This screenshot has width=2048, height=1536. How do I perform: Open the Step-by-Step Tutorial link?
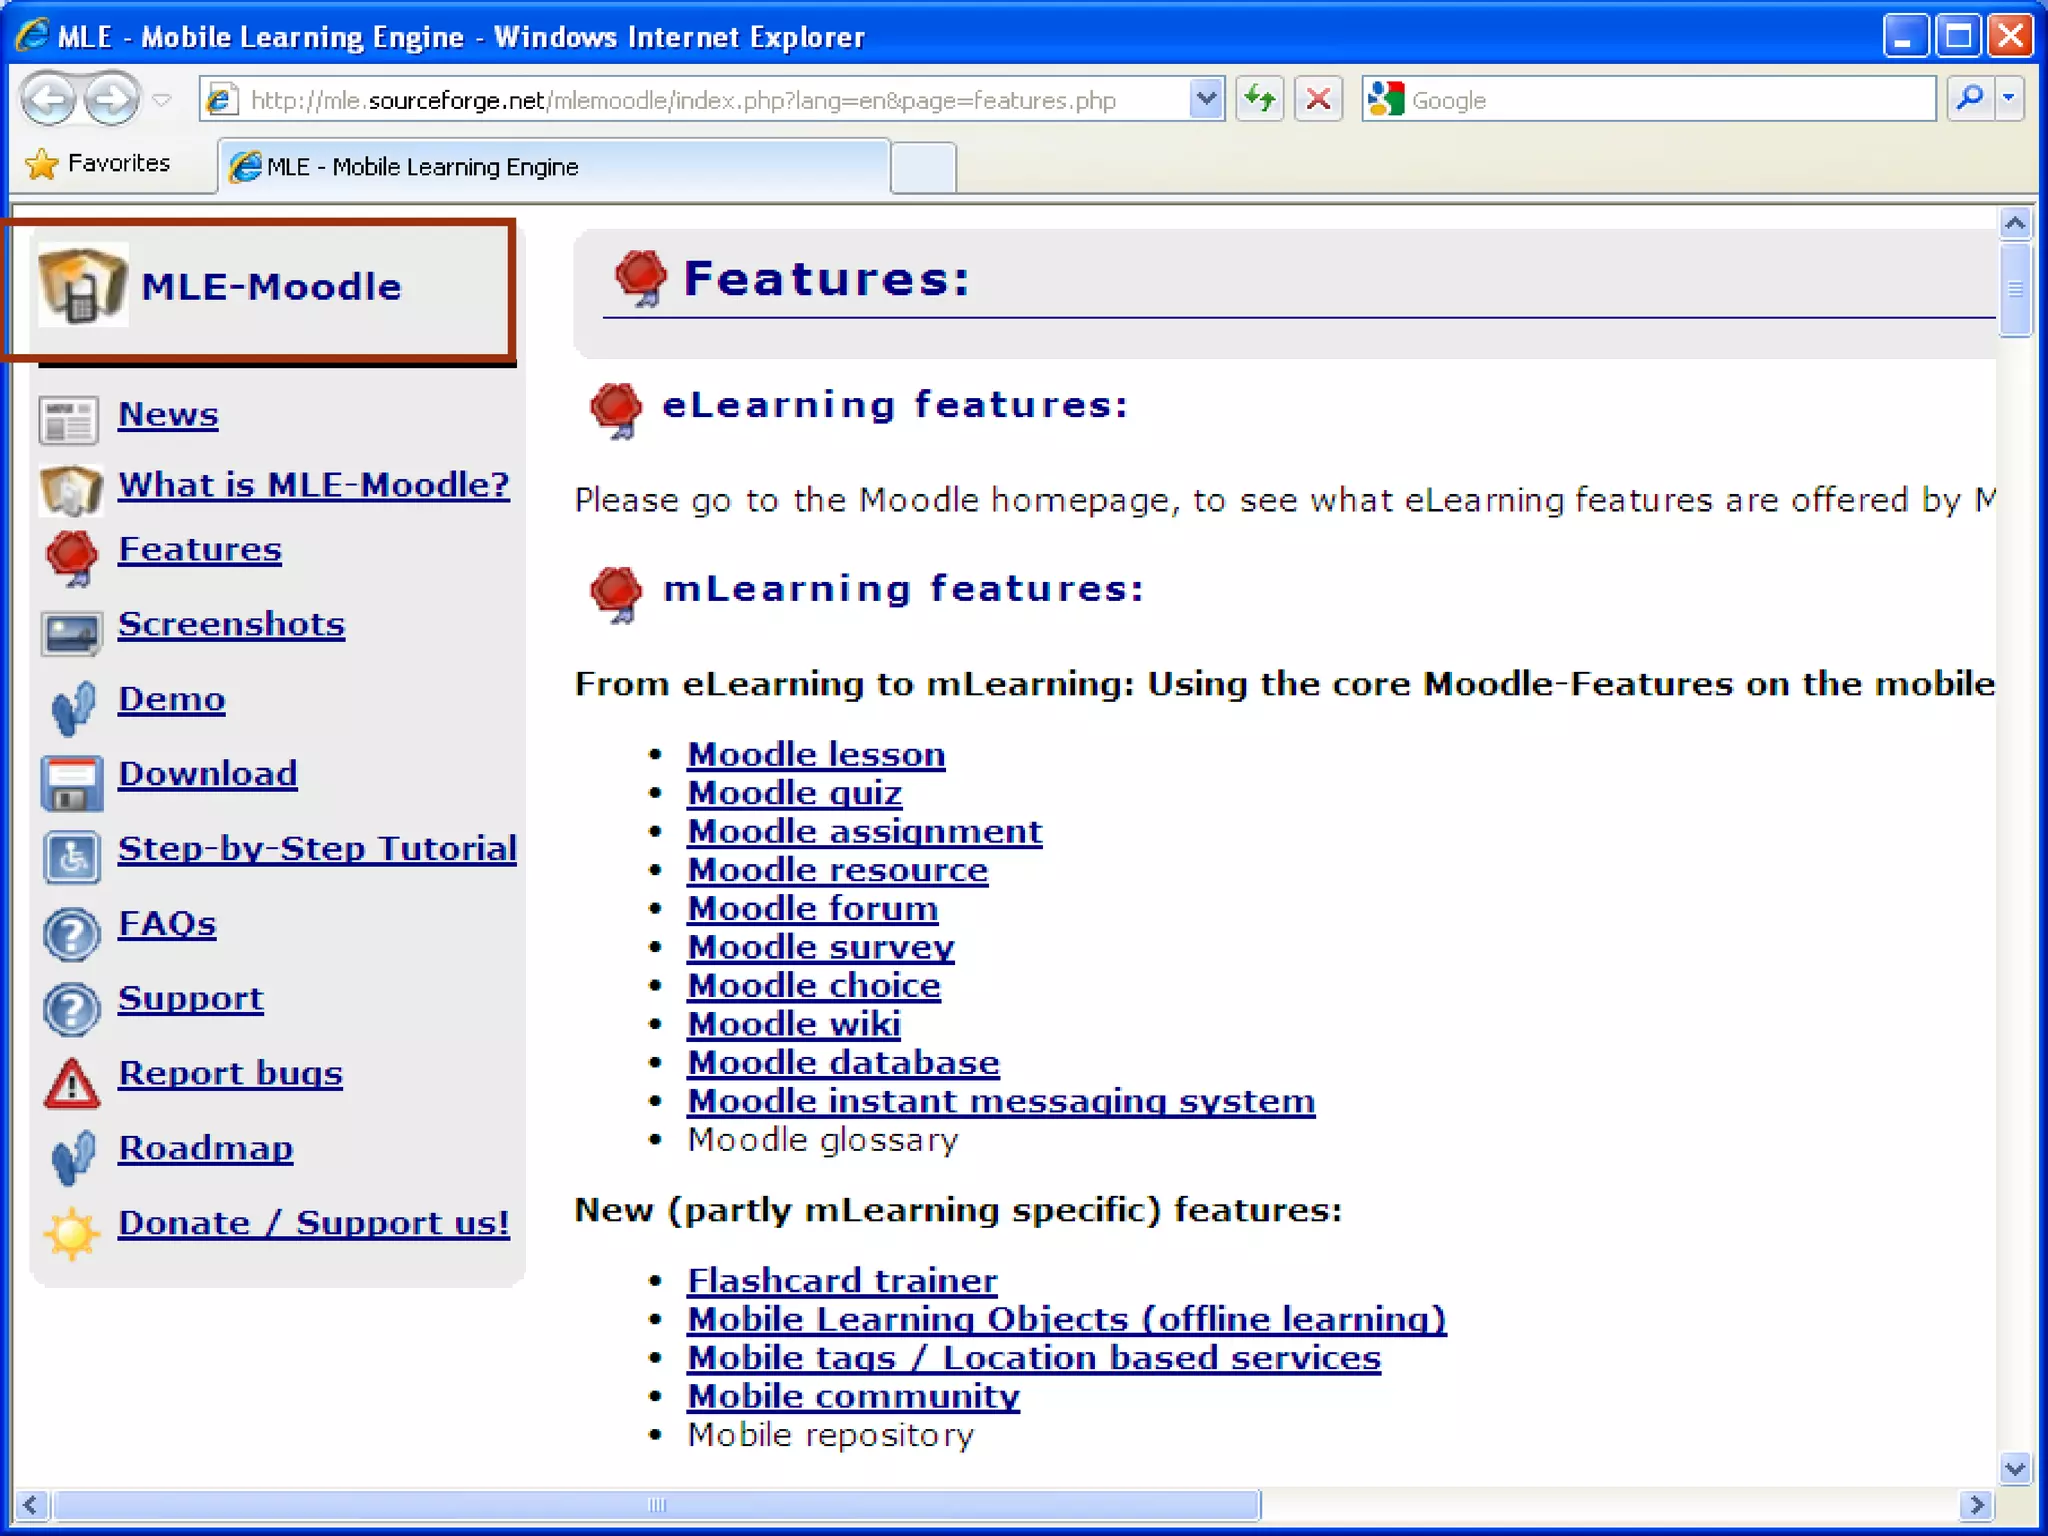pyautogui.click(x=317, y=849)
